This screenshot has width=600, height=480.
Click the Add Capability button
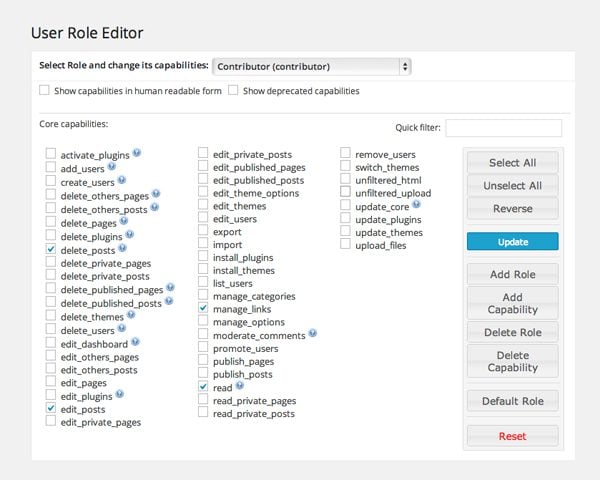(512, 303)
